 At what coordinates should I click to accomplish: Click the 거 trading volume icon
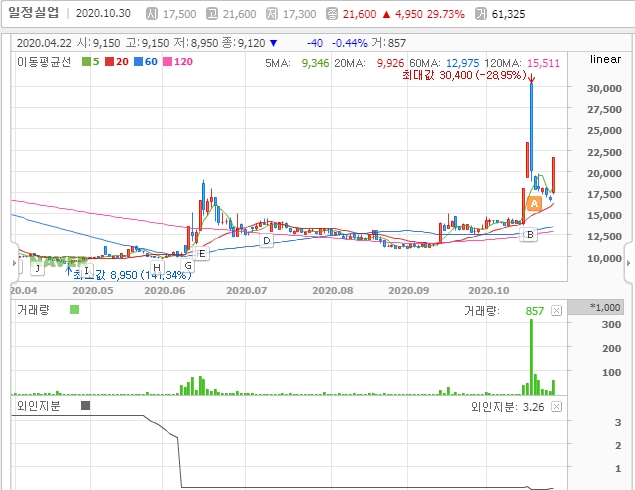(481, 14)
